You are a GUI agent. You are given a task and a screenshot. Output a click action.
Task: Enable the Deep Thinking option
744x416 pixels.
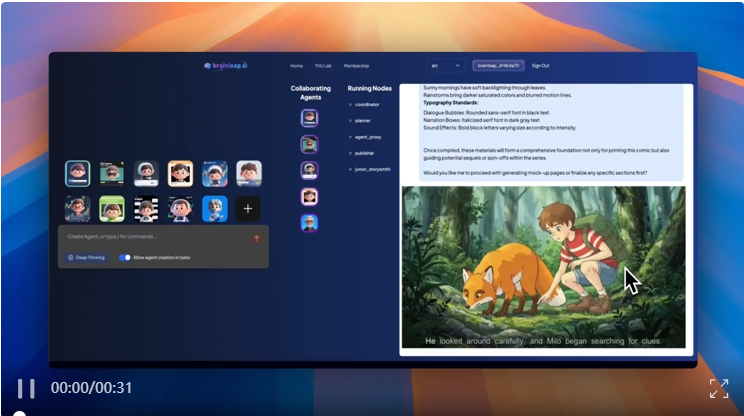[86, 258]
